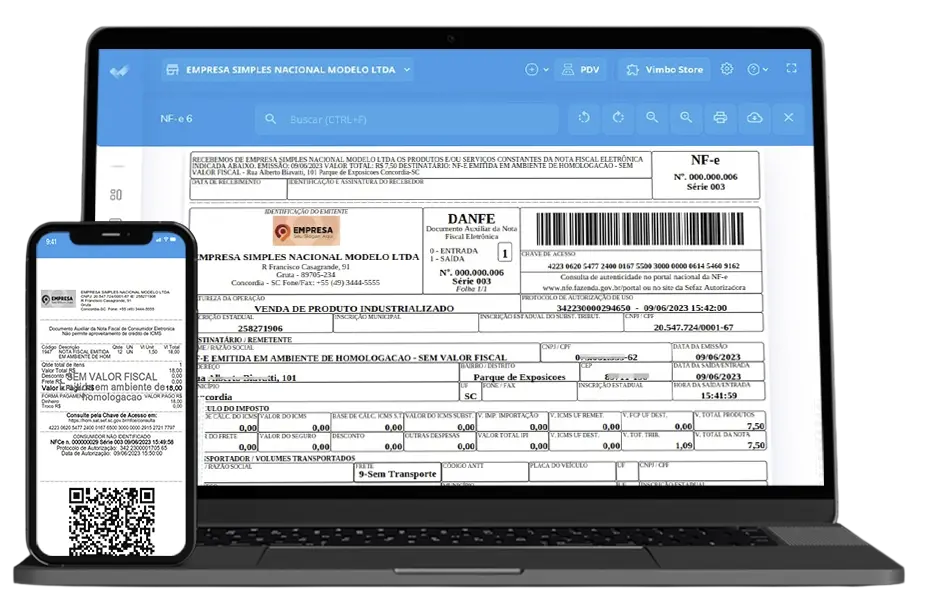Click the Buscar (CTRL+F) search field
The height and width of the screenshot is (607, 928).
click(x=407, y=119)
